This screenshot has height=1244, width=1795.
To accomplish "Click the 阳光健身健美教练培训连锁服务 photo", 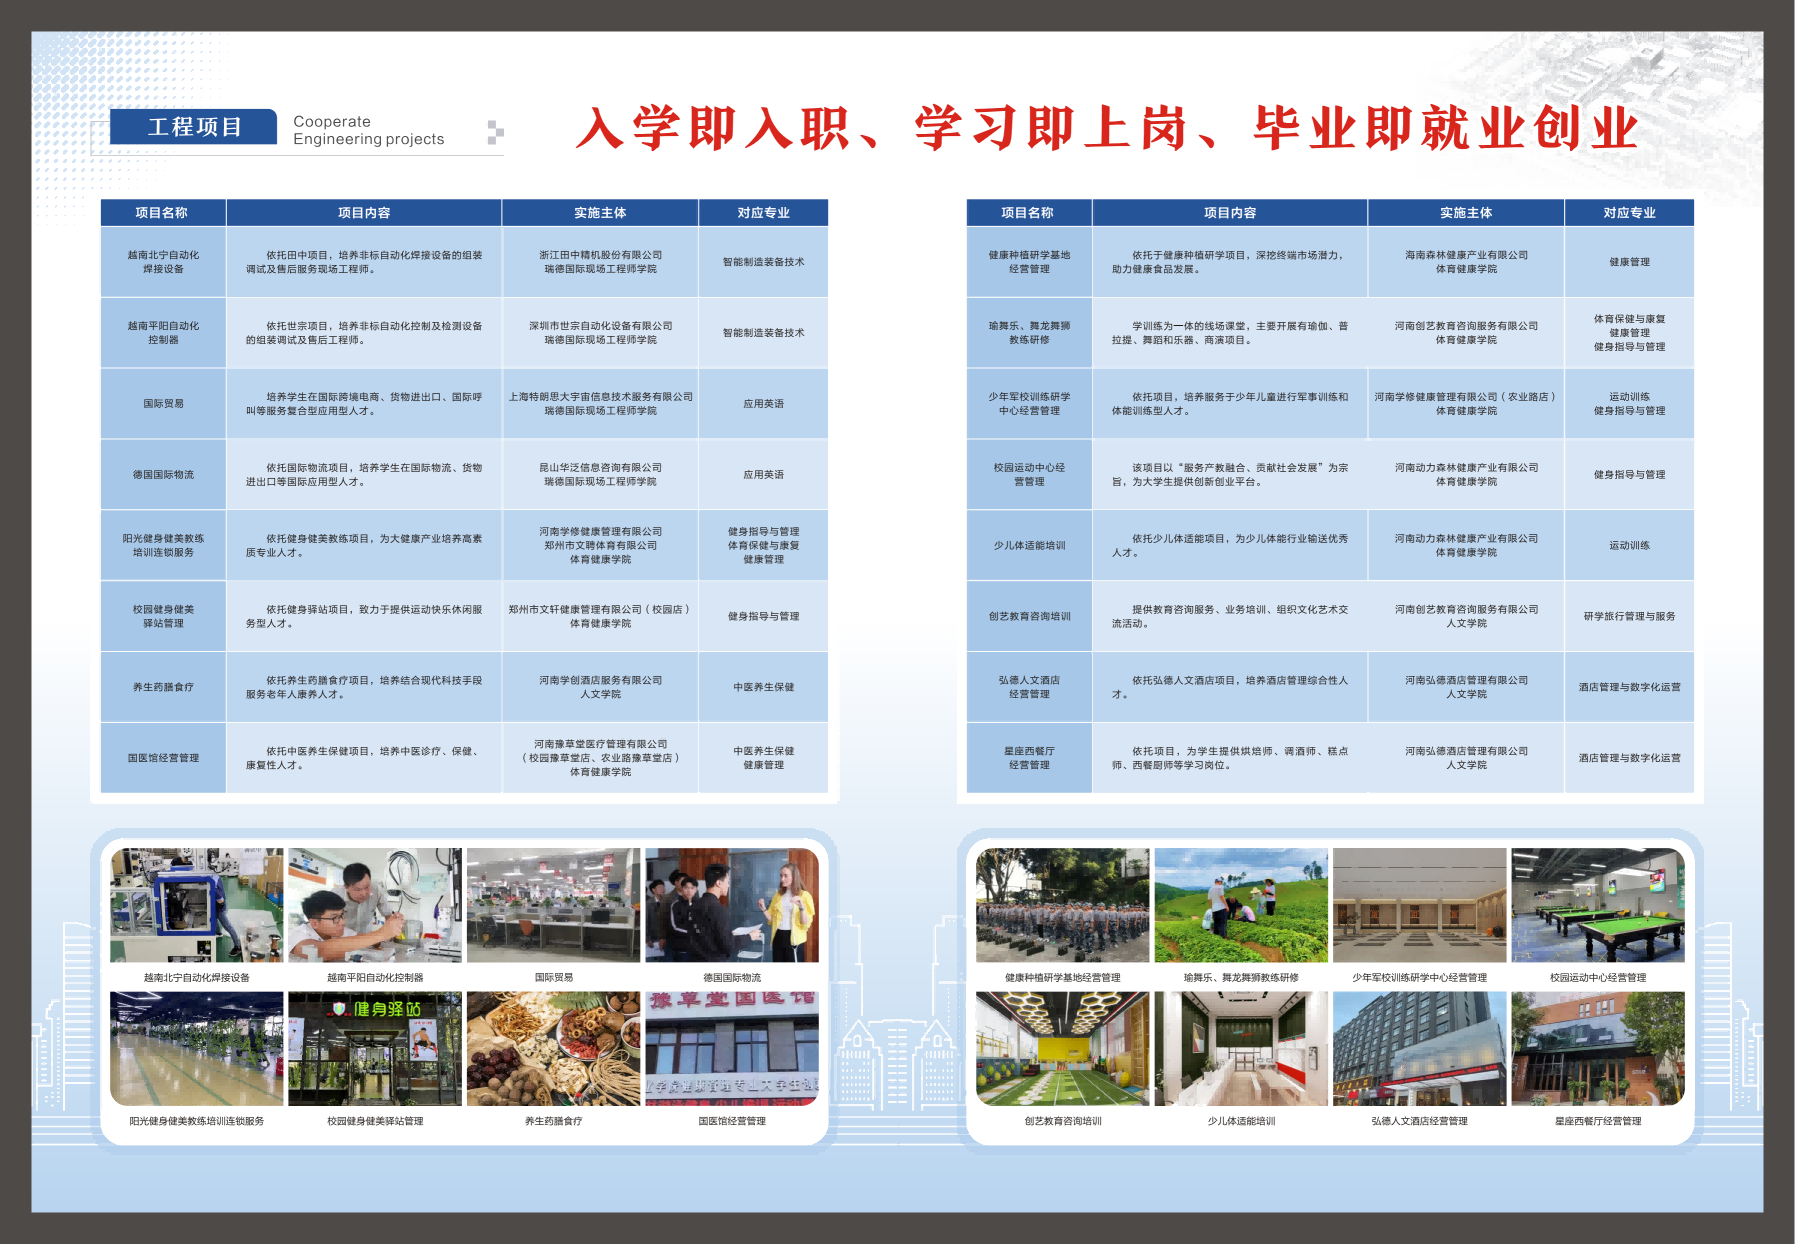I will click(x=196, y=1049).
